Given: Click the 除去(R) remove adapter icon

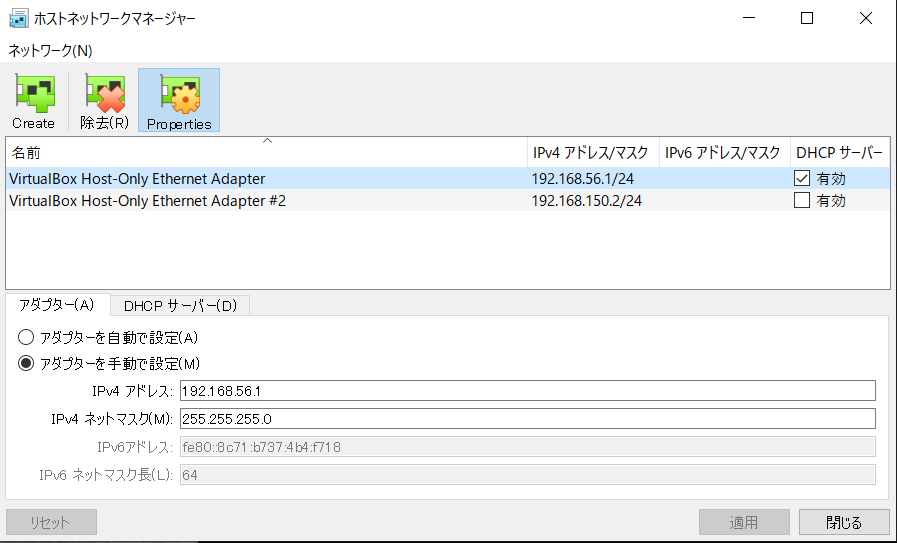Looking at the screenshot, I should (x=105, y=101).
